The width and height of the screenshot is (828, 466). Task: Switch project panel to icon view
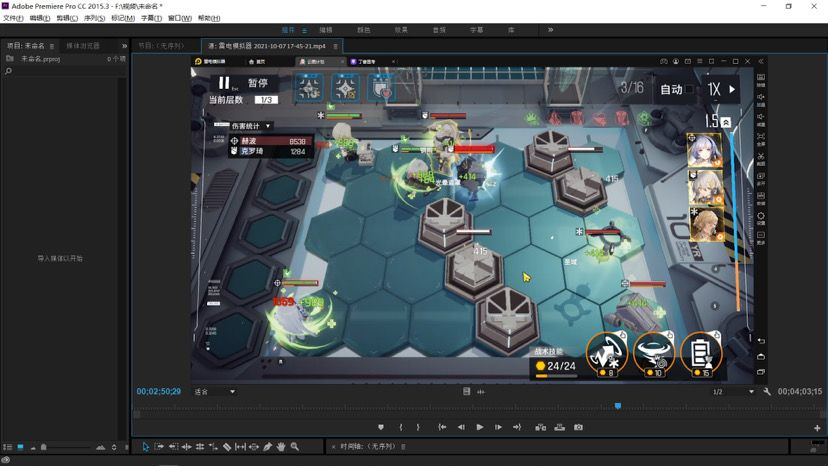20,447
